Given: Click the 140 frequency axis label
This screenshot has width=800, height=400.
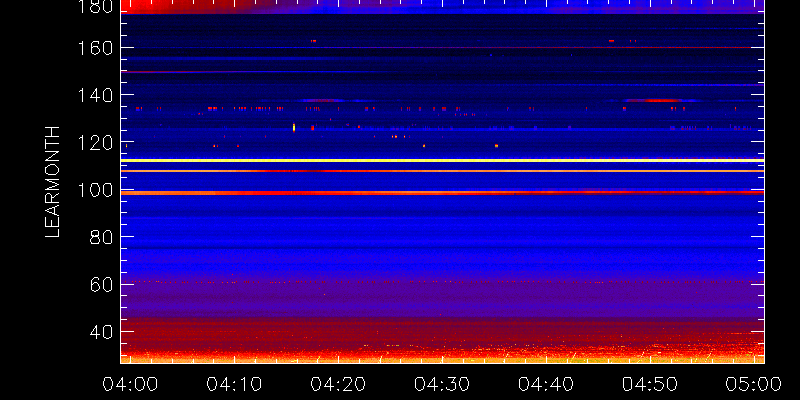Looking at the screenshot, I should [x=97, y=95].
